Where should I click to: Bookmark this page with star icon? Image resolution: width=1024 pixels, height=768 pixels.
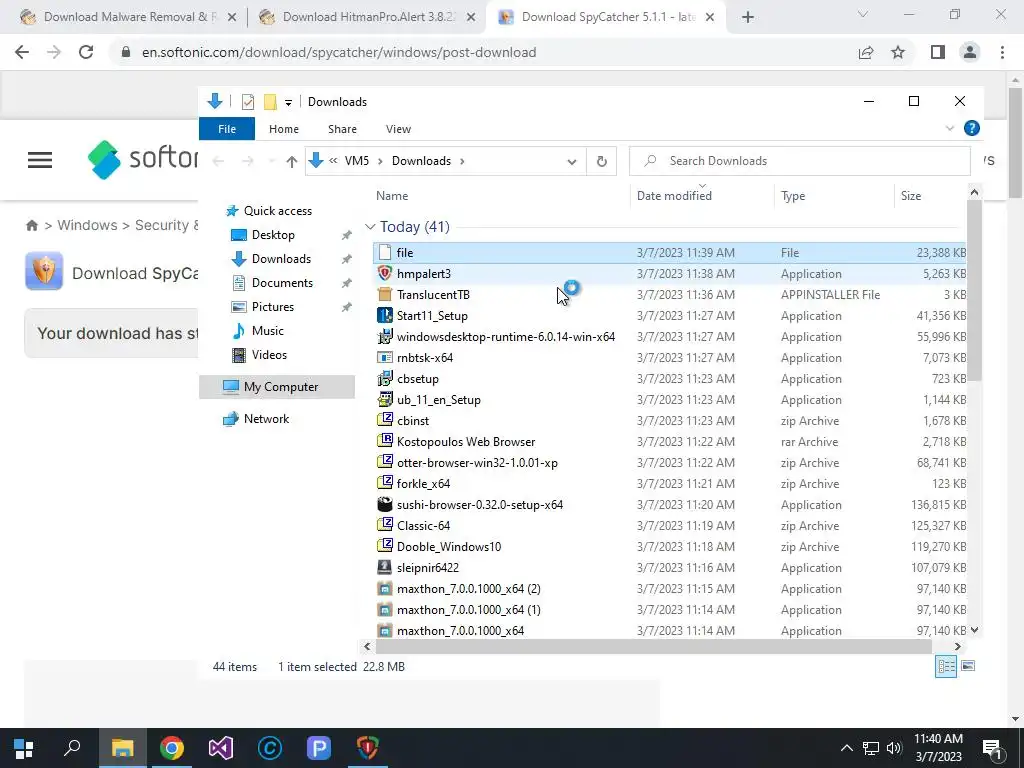[898, 52]
